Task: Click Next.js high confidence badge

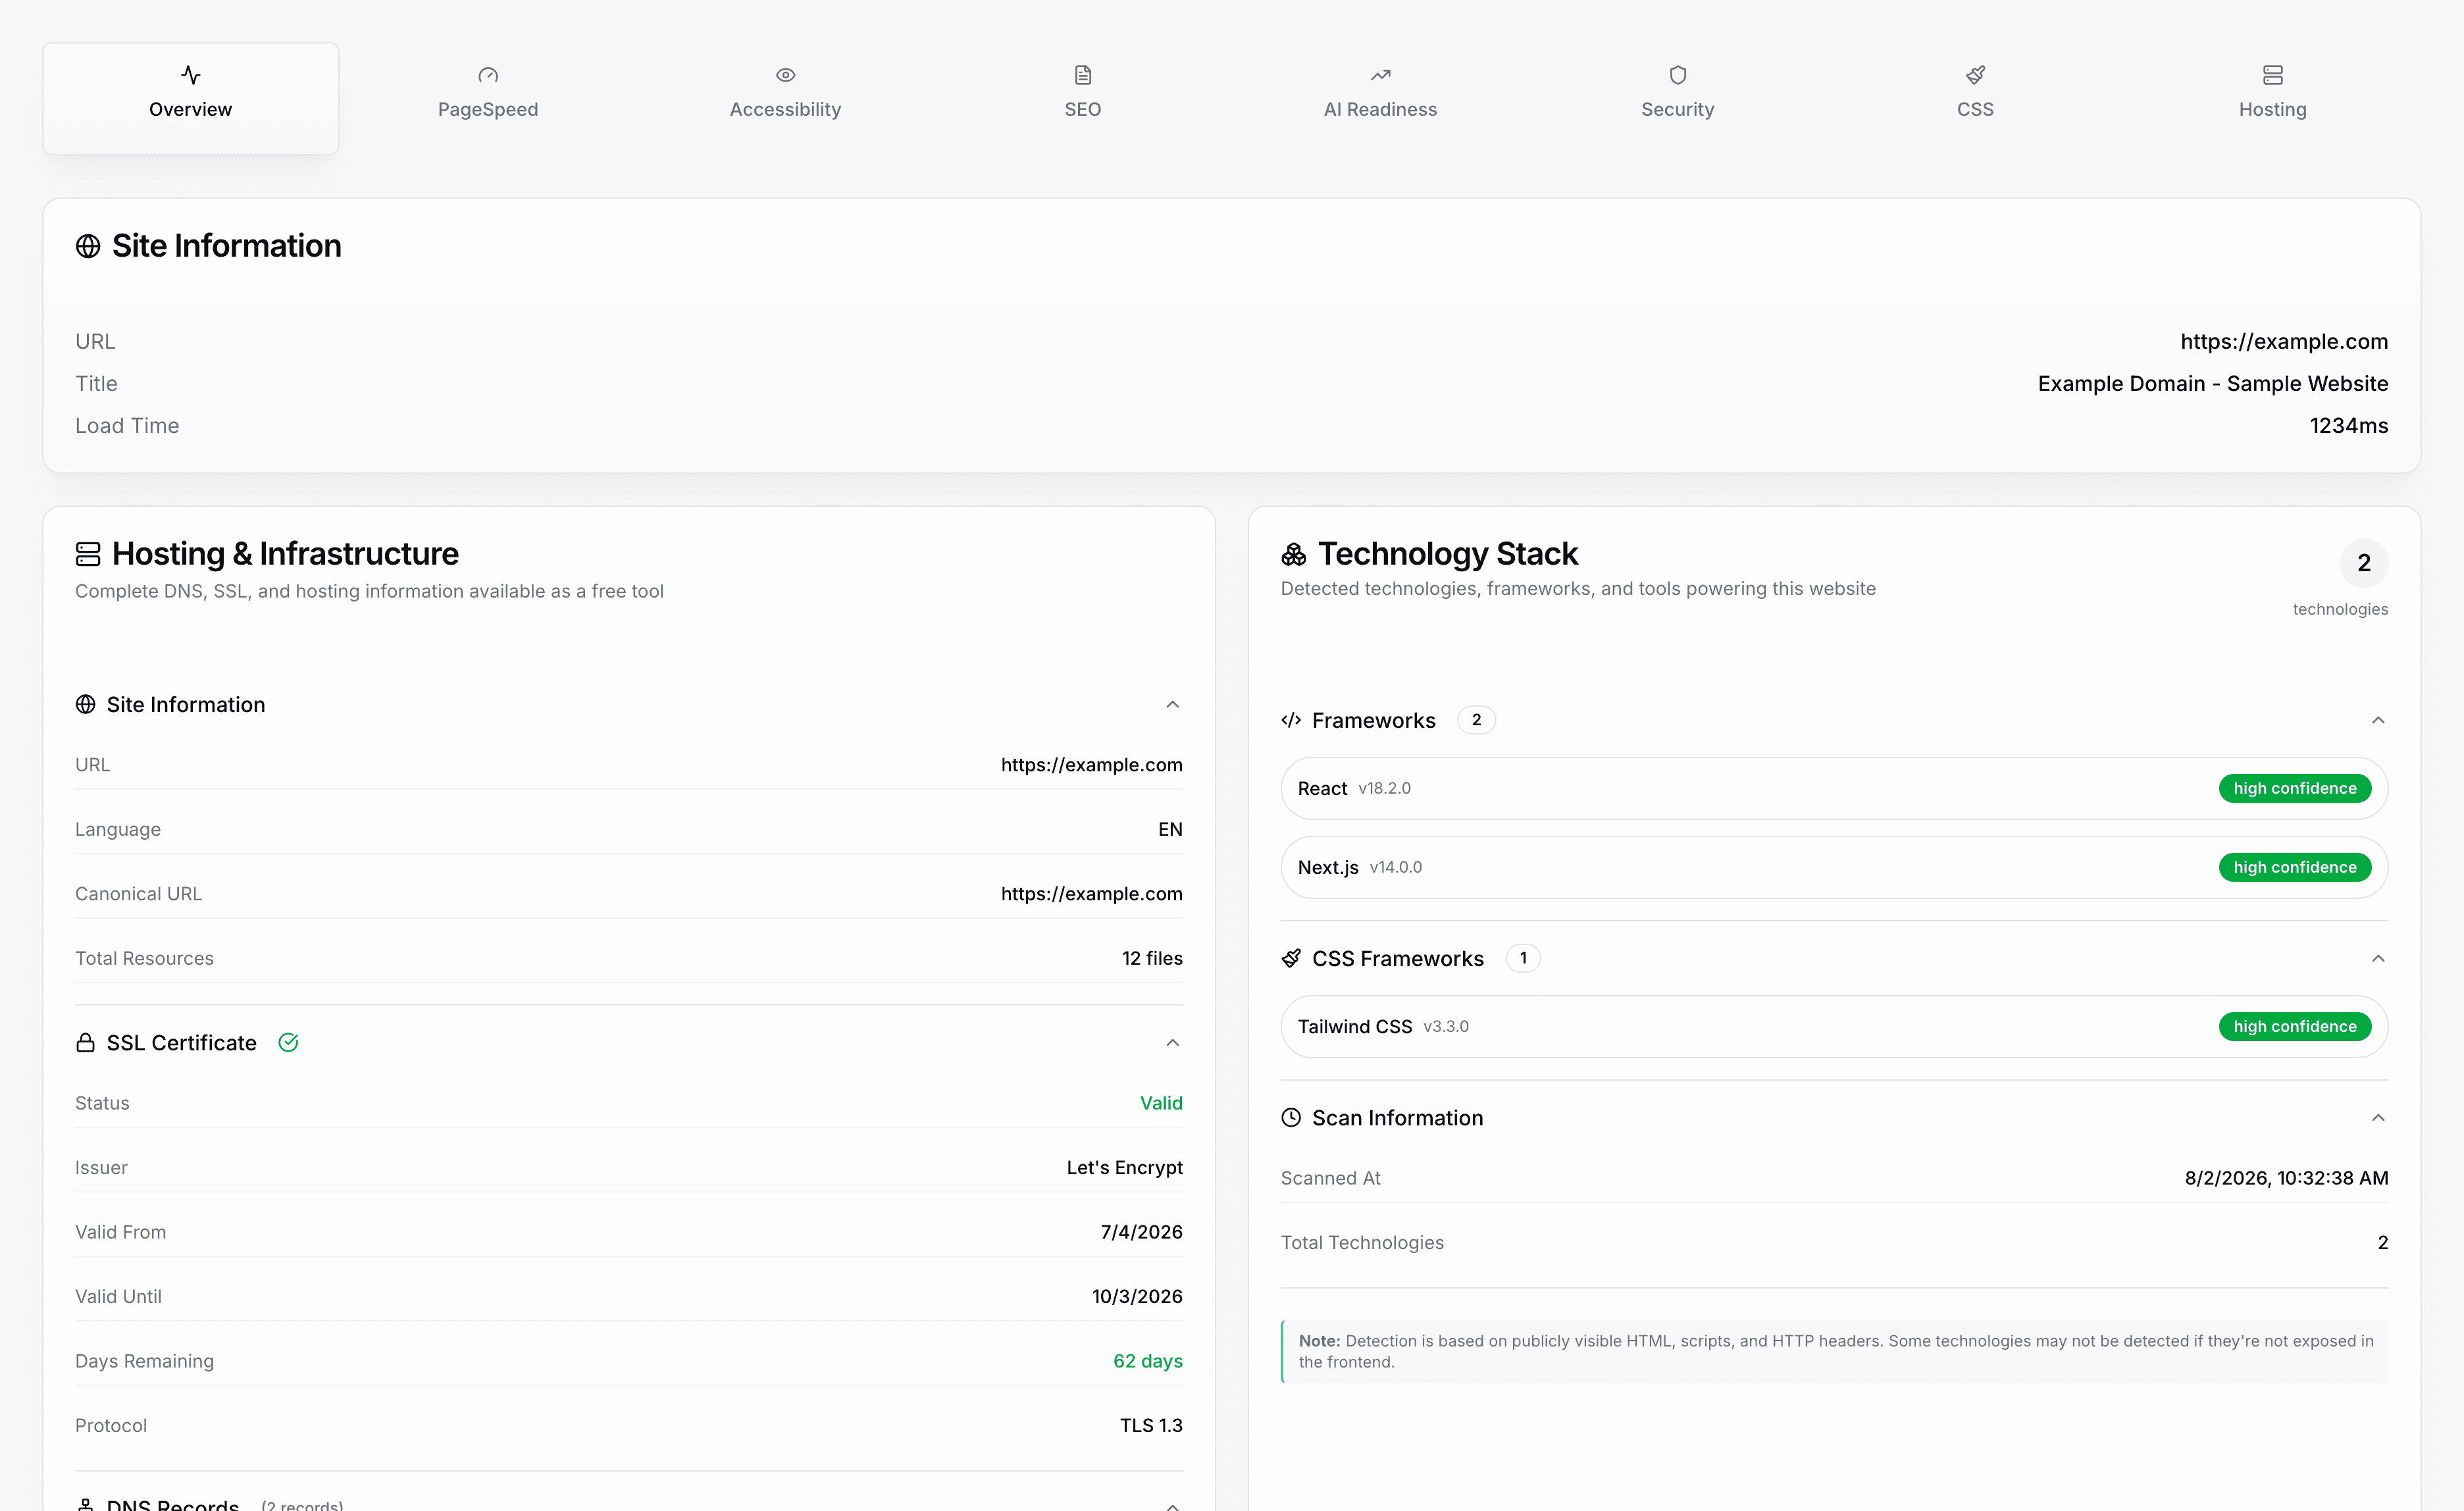Action: 2294,867
